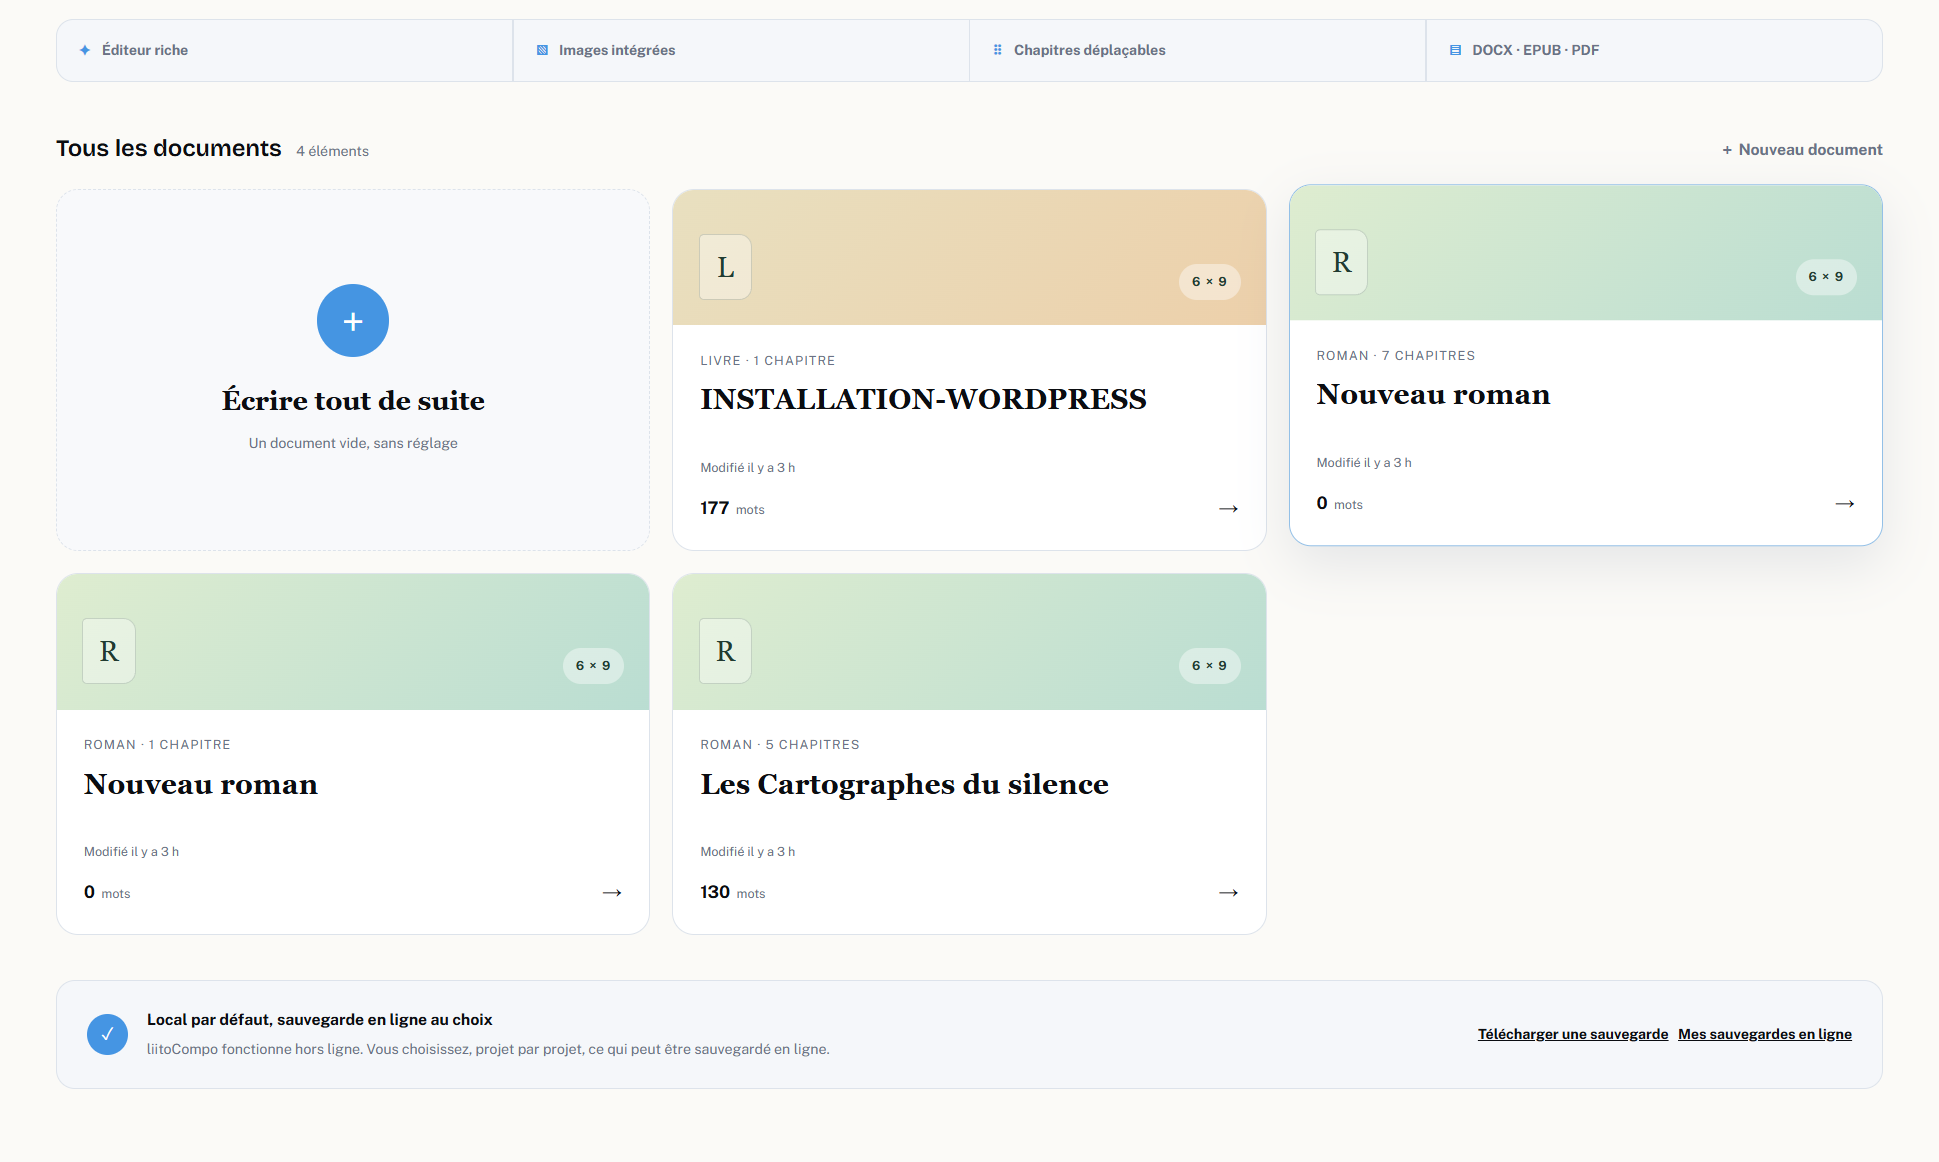Screen dimensions: 1939x1162
Task: Click the beige banner of INSTALLATION-WORDPRESS card
Action: (x=969, y=257)
